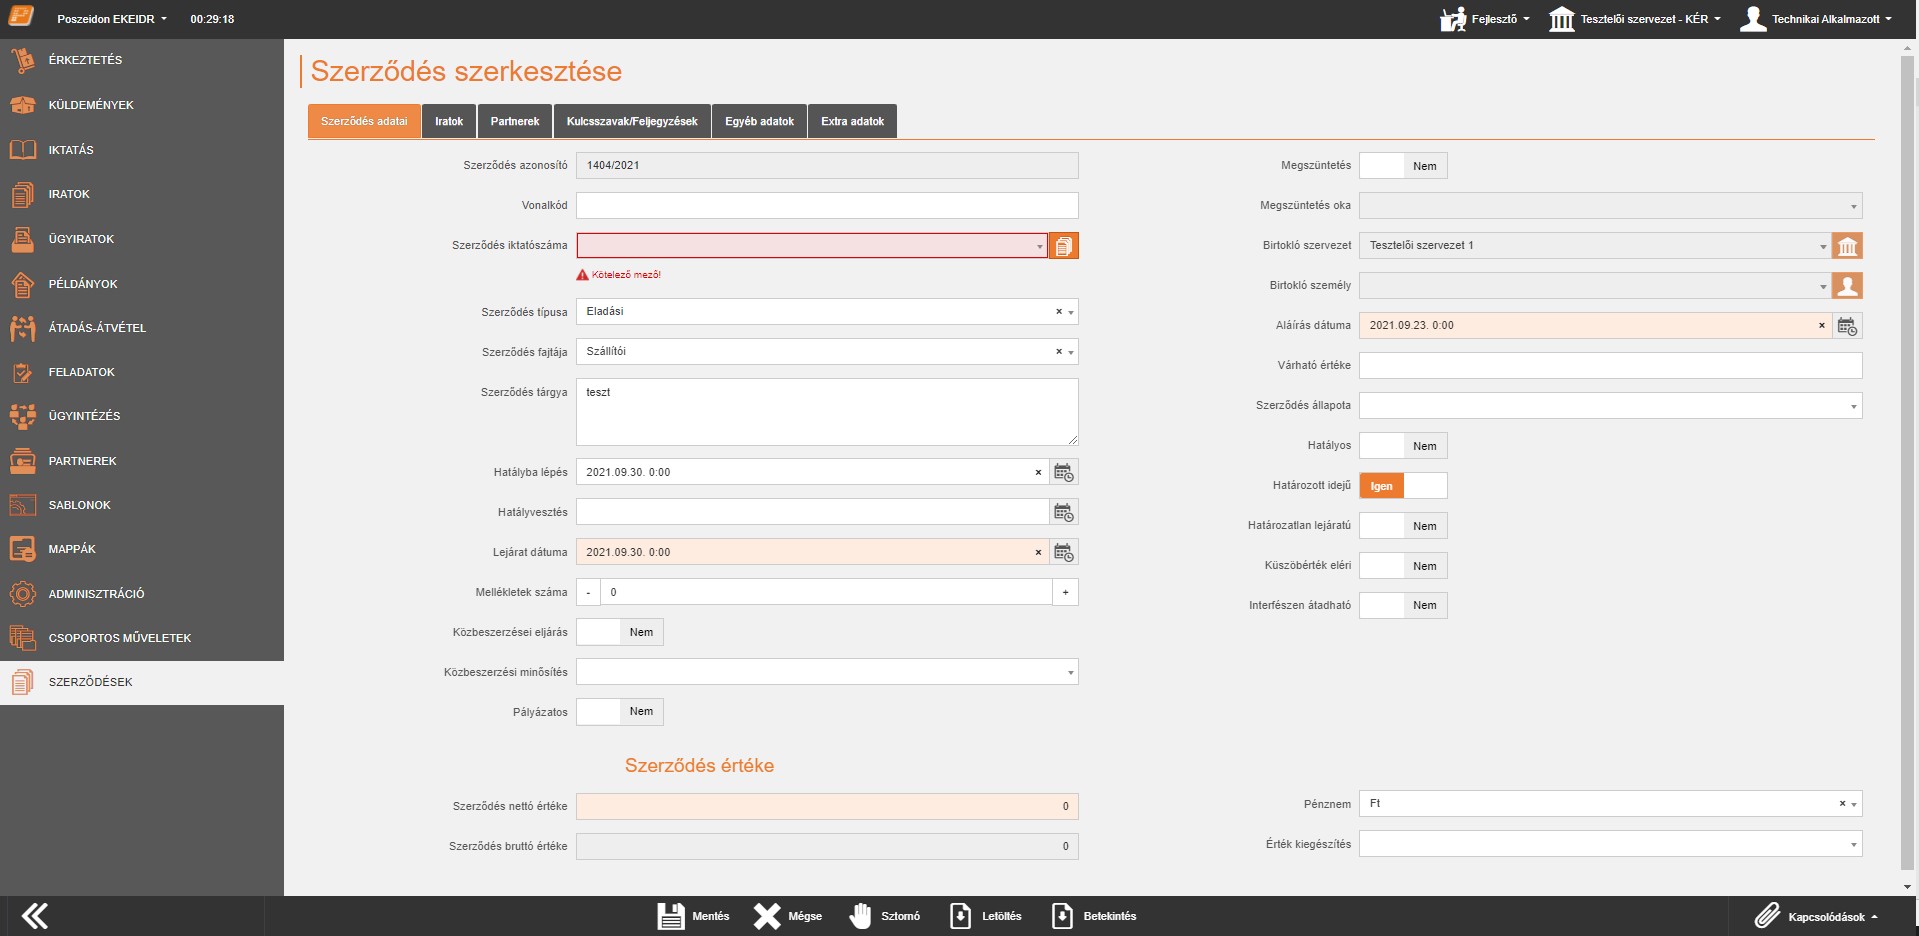This screenshot has width=1919, height=936.
Task: Decrease Mellékletek száma with minus
Action: tap(588, 592)
